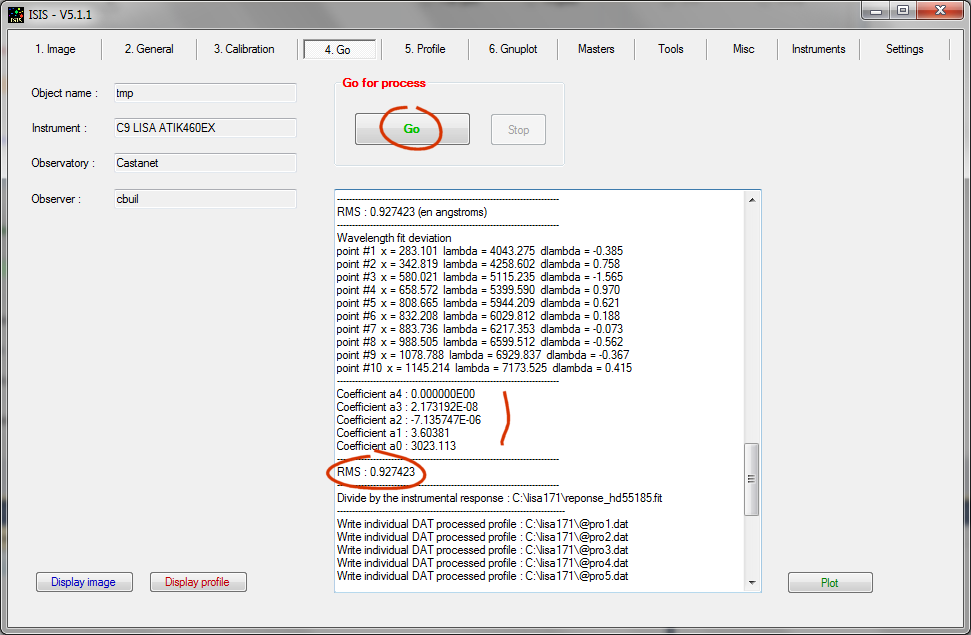Open the 6. Gnuplot tab

click(512, 49)
